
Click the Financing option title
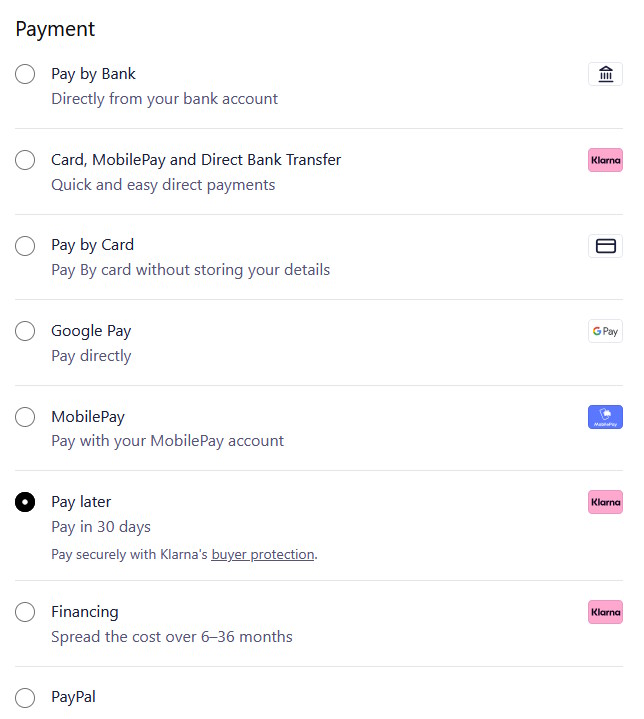[85, 612]
